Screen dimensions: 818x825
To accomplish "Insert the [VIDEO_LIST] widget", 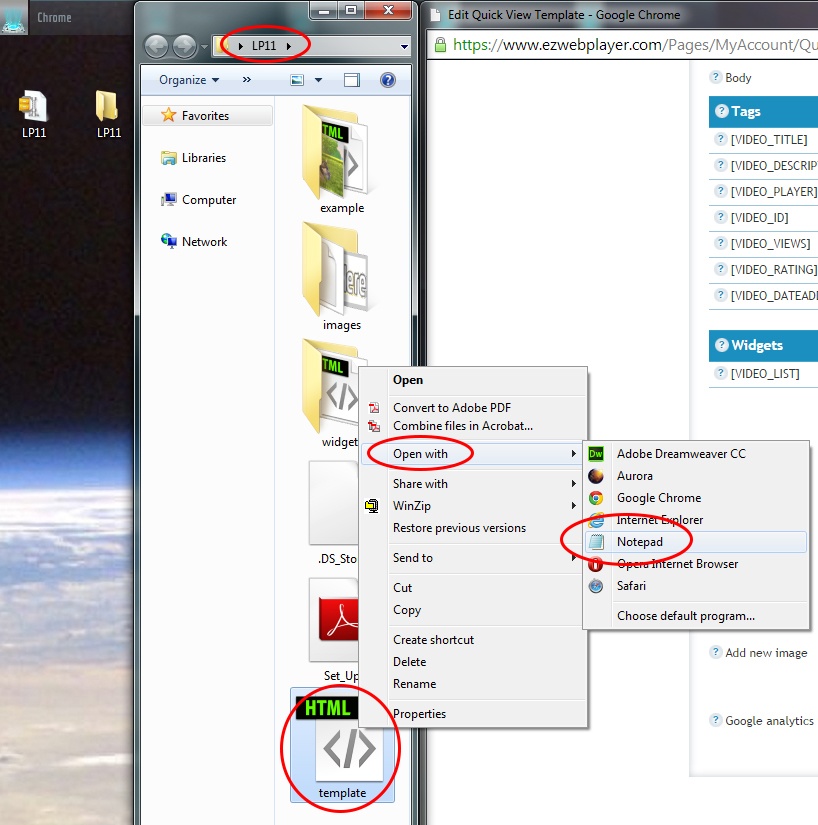I will 765,374.
